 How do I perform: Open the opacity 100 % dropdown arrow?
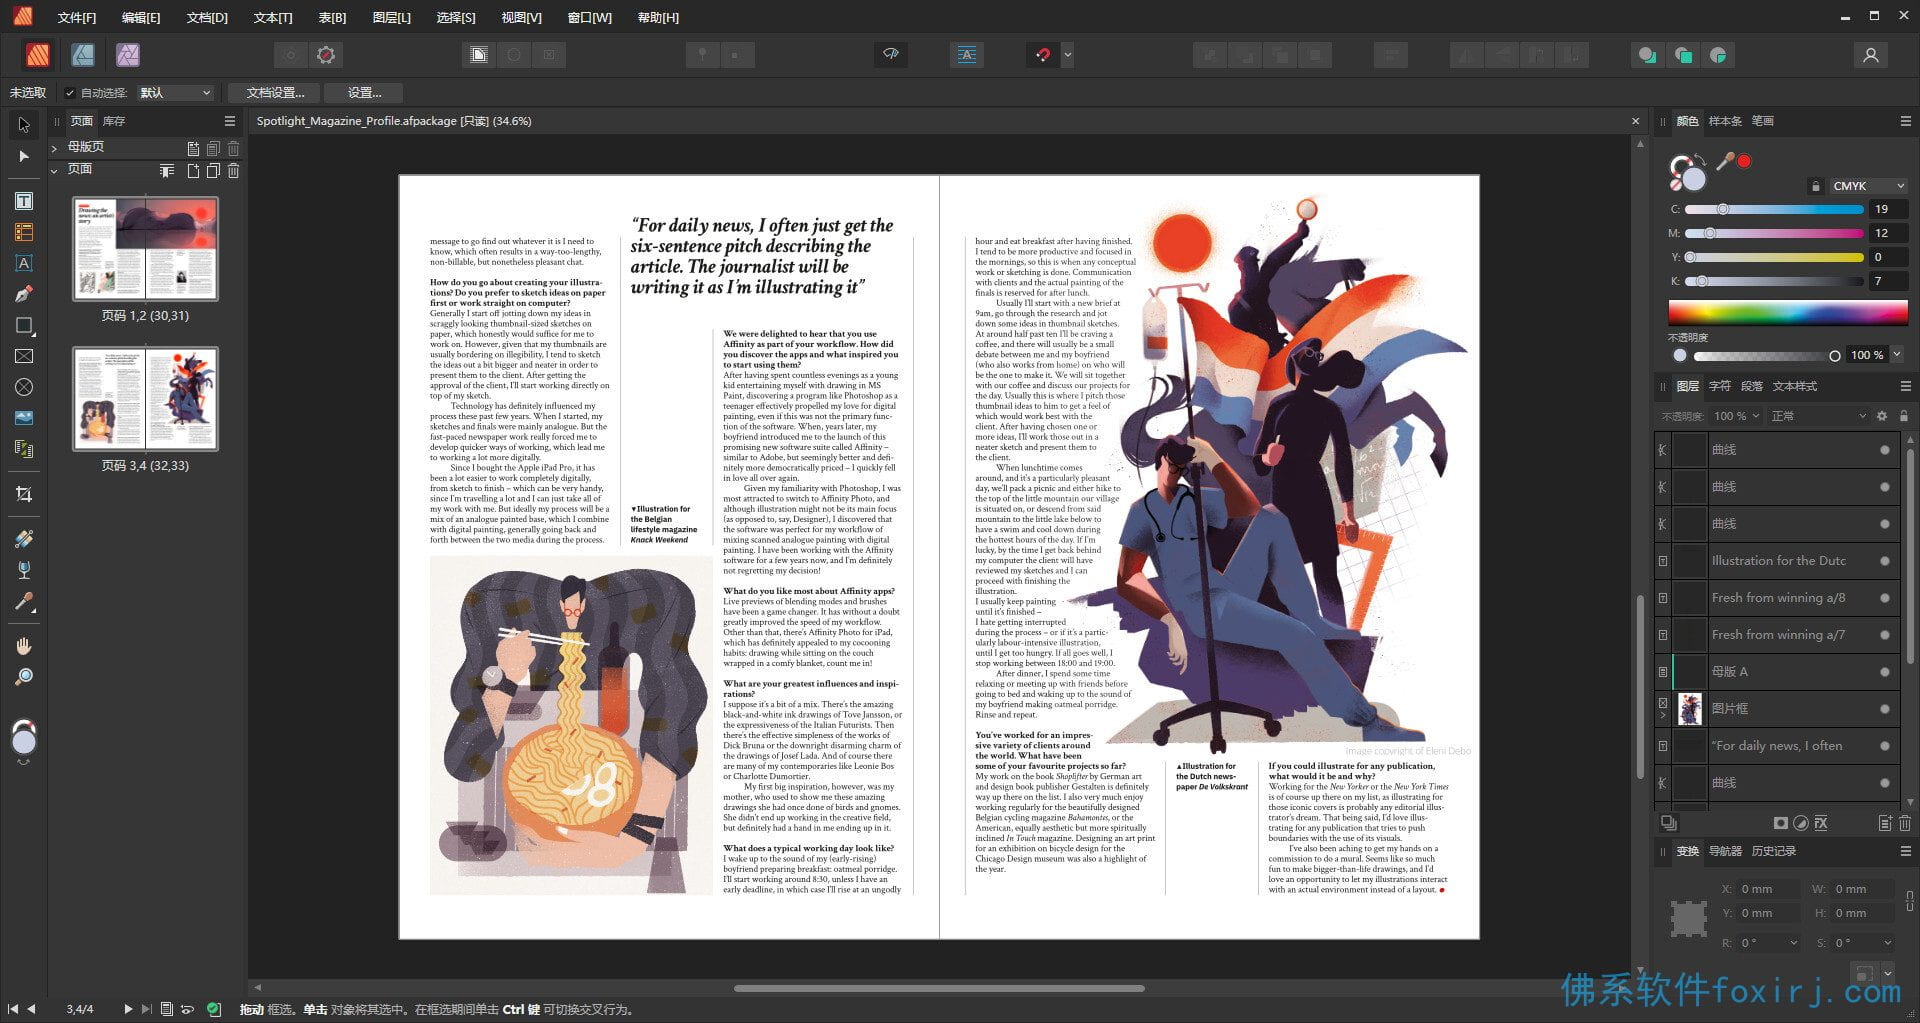pos(1896,355)
